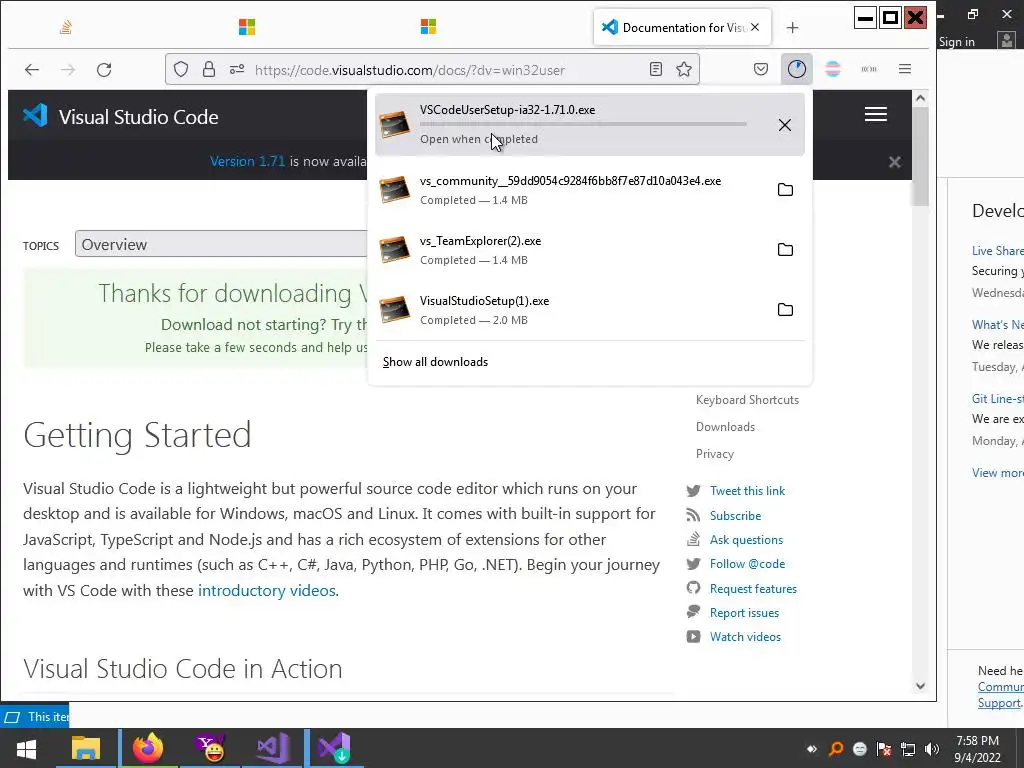This screenshot has width=1024, height=768.
Task: Close the Documentation for Visual Studio tab
Action: click(755, 27)
